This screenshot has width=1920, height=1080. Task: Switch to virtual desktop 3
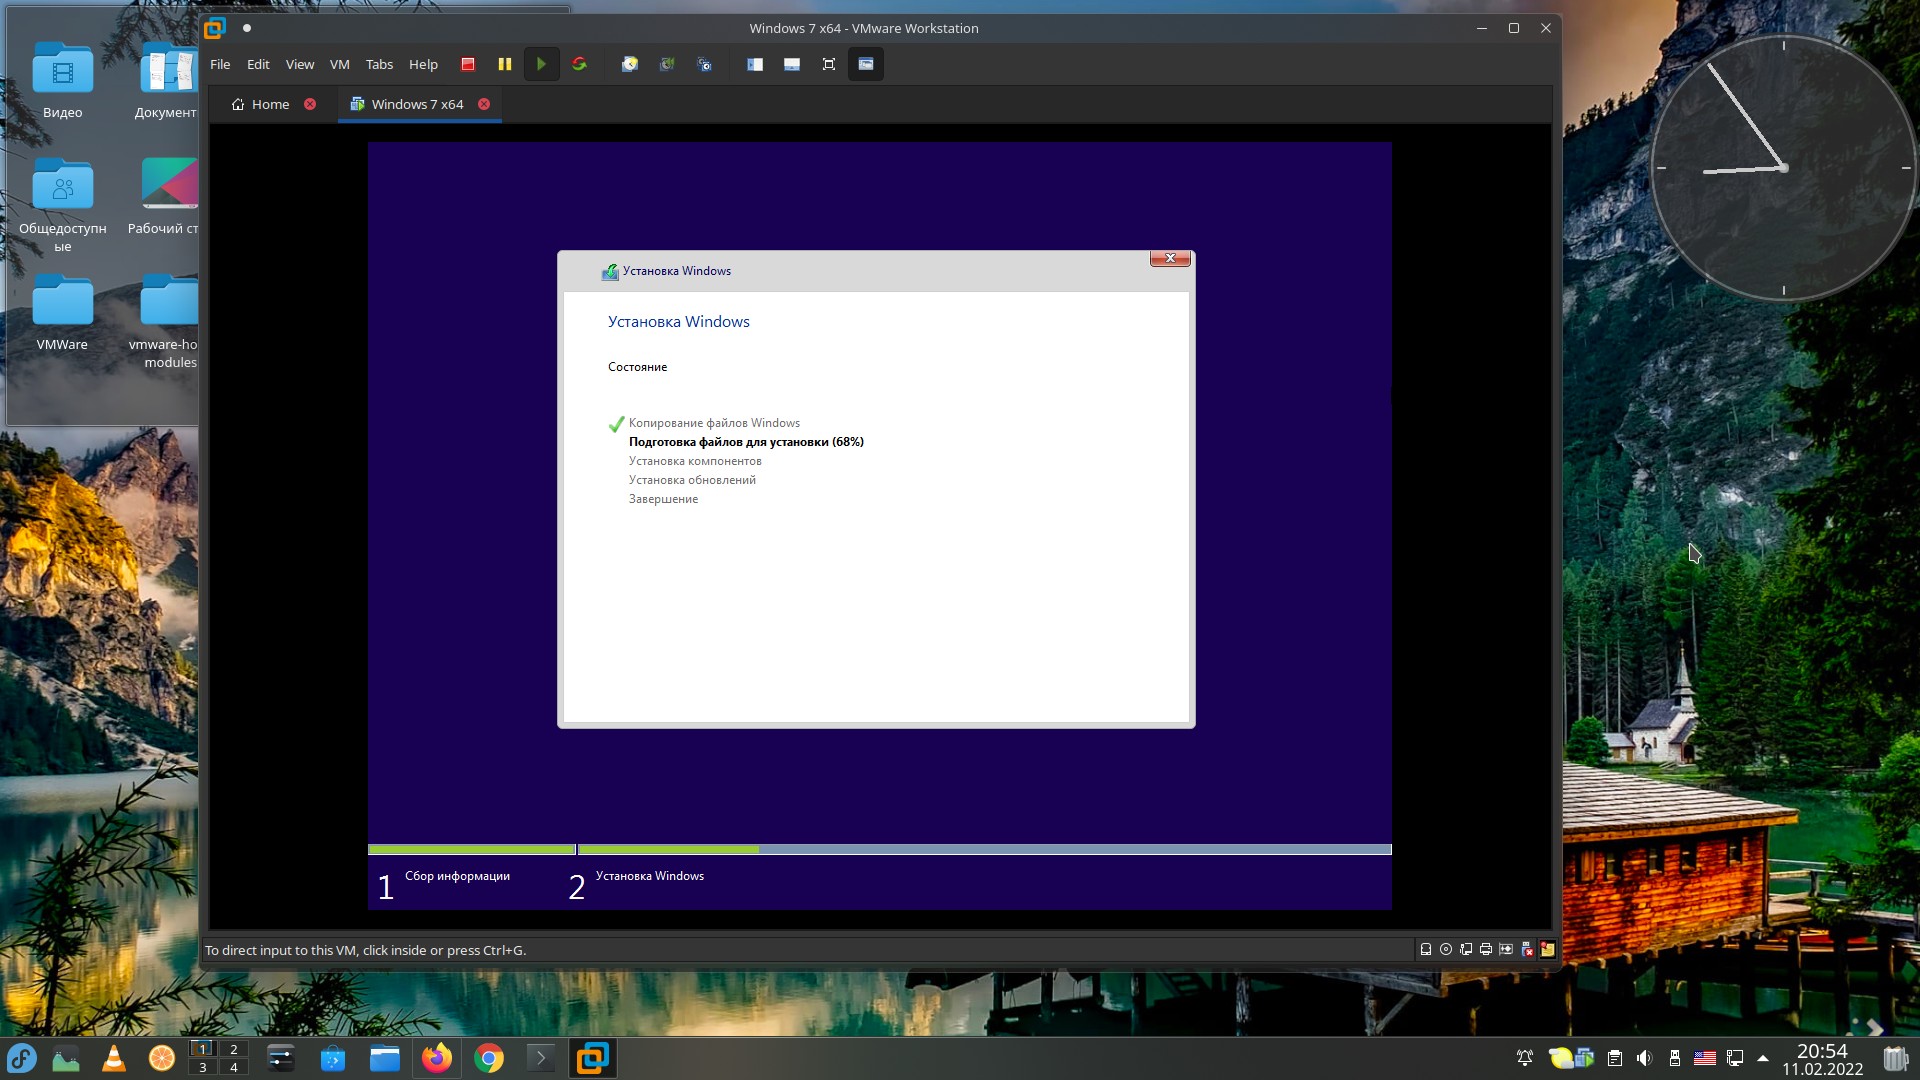pyautogui.click(x=203, y=1067)
